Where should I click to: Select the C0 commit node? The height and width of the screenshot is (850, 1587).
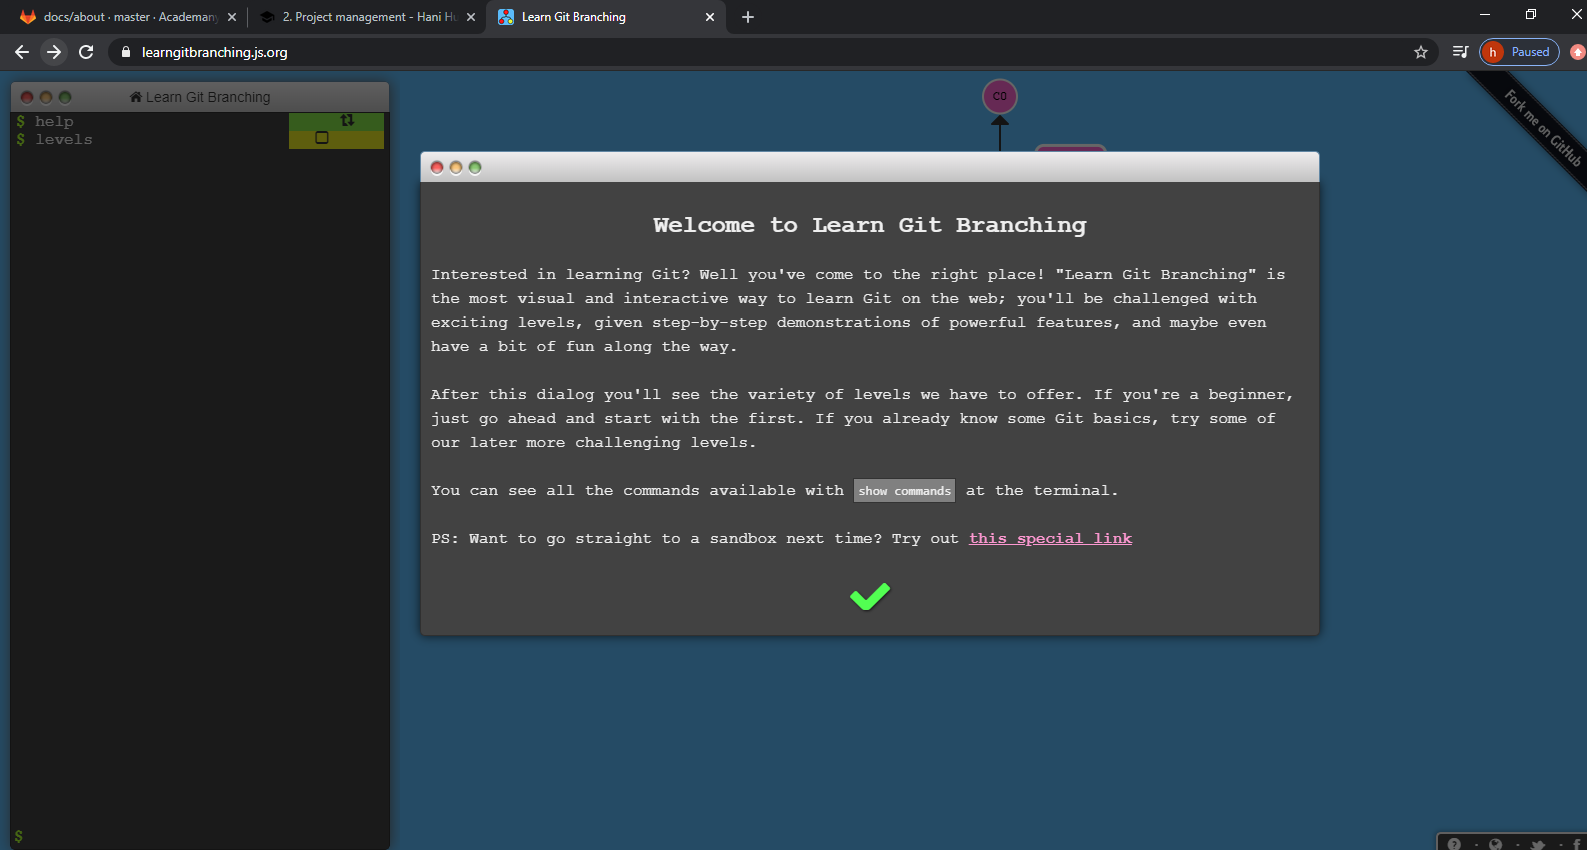[1000, 96]
